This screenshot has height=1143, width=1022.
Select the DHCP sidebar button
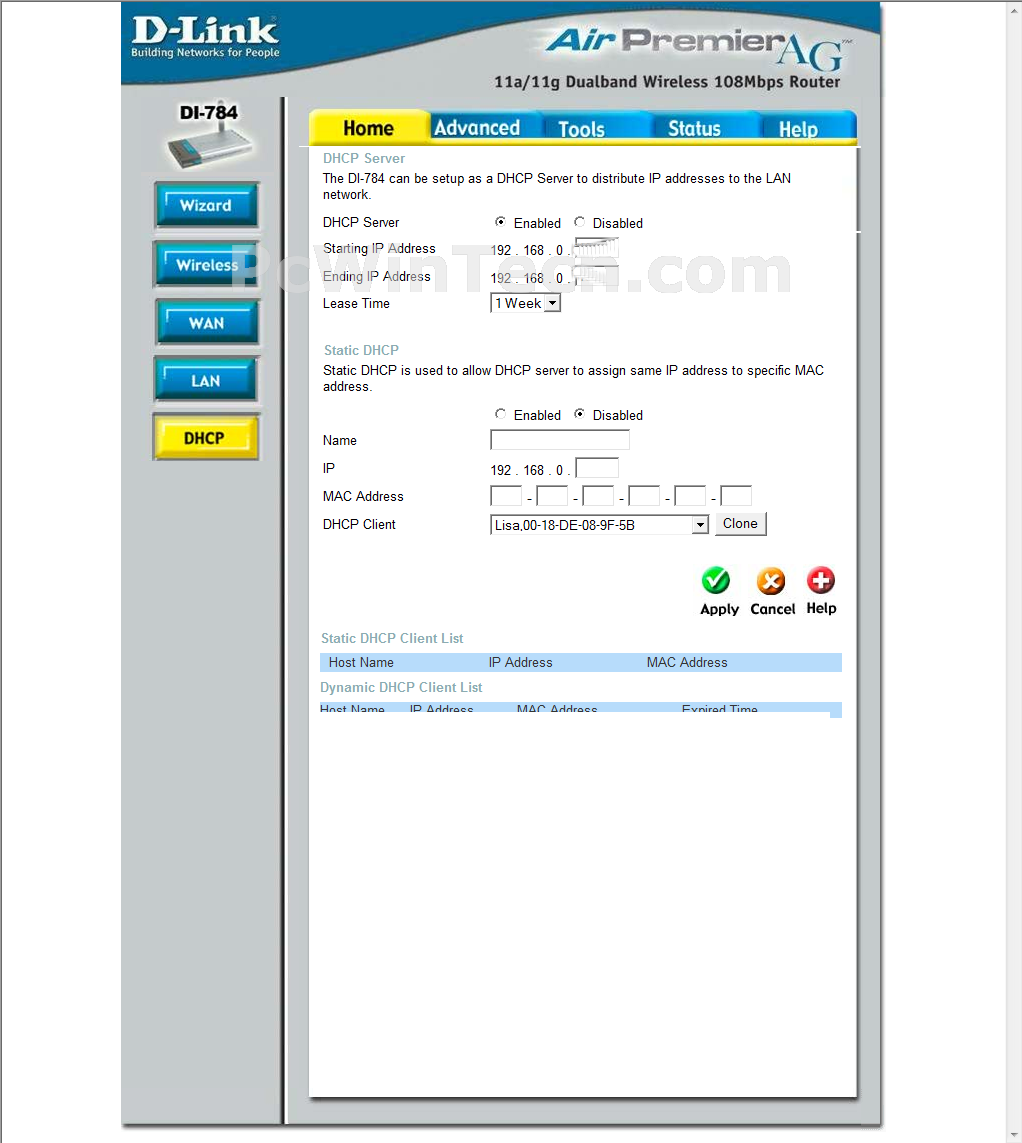click(206, 438)
